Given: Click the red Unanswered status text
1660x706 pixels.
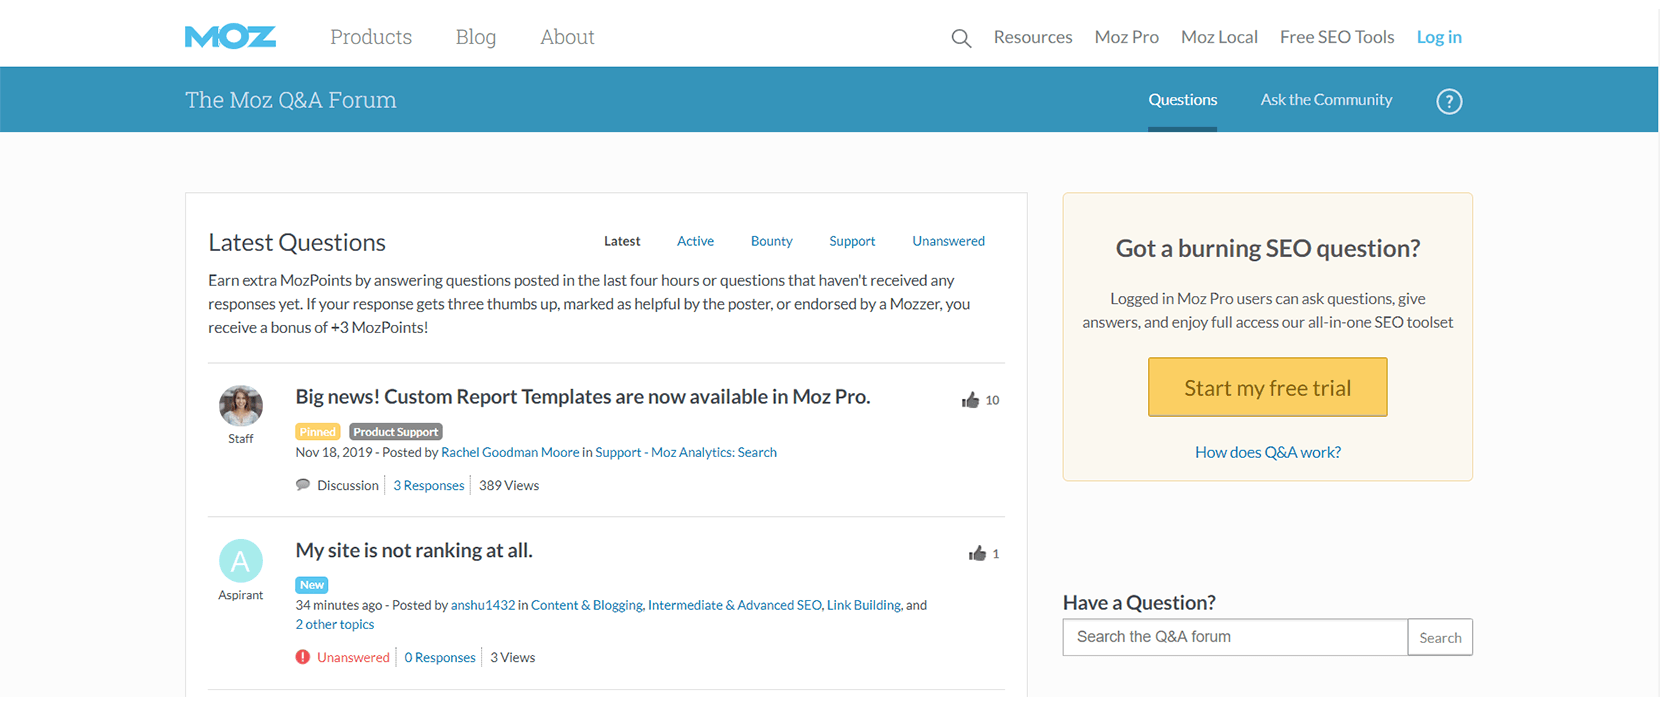Looking at the screenshot, I should click(353, 657).
